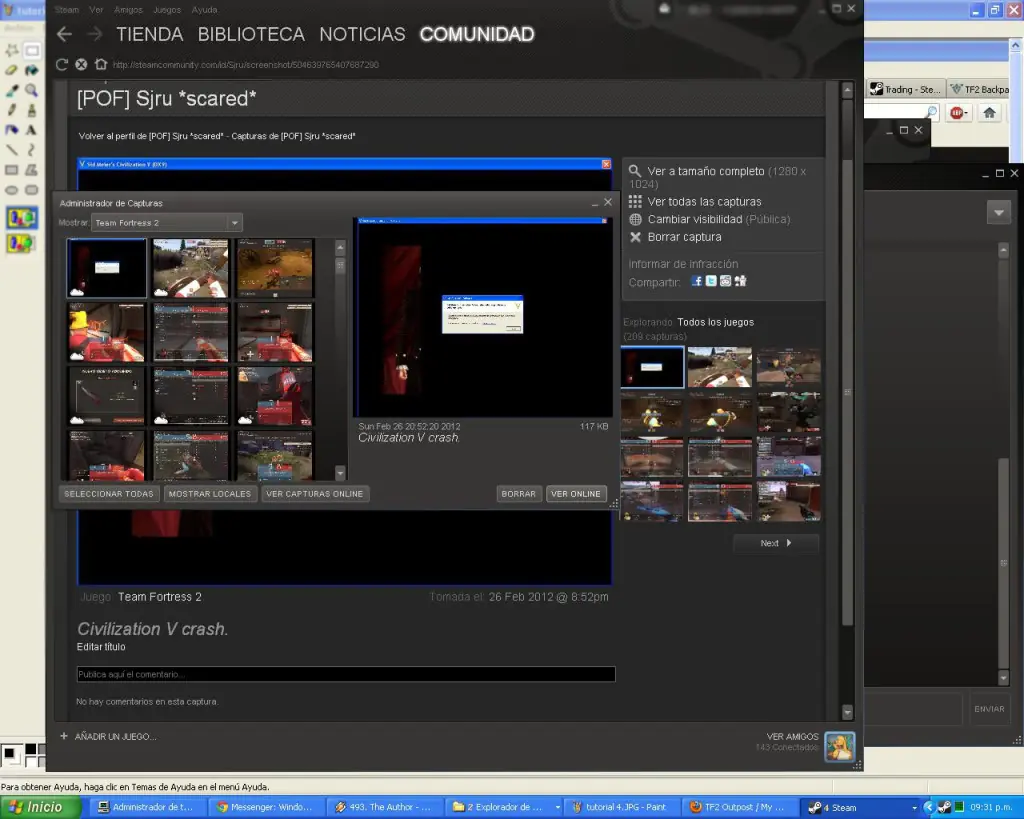Click VER CAPTURAS ONLINE button
Viewport: 1024px width, 819px height.
click(315, 494)
